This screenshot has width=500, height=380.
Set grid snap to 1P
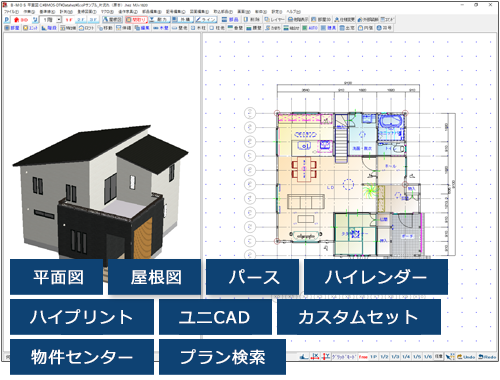(x=374, y=357)
